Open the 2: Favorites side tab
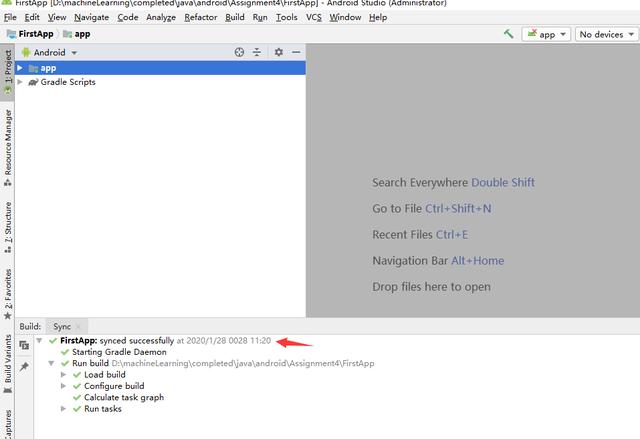The image size is (640, 439). point(7,294)
